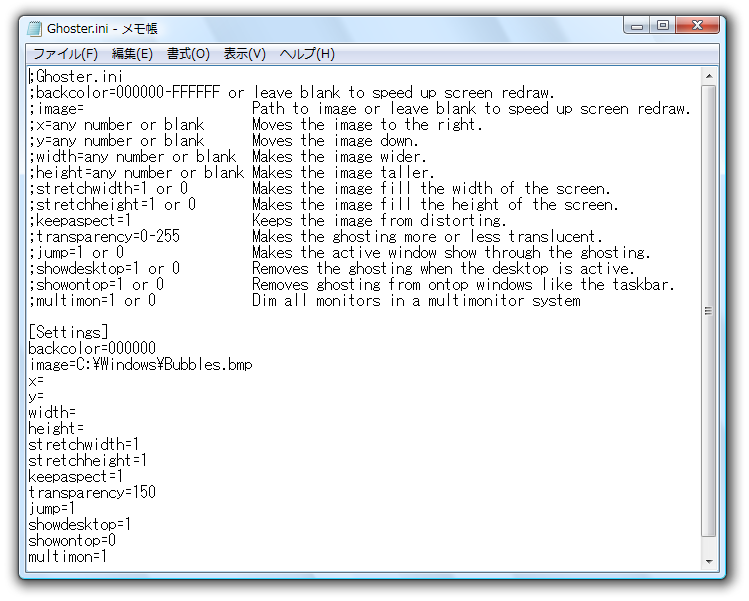The height and width of the screenshot is (601, 749).
Task: Click the 'backcolor=000000' setting line
Action: point(92,348)
